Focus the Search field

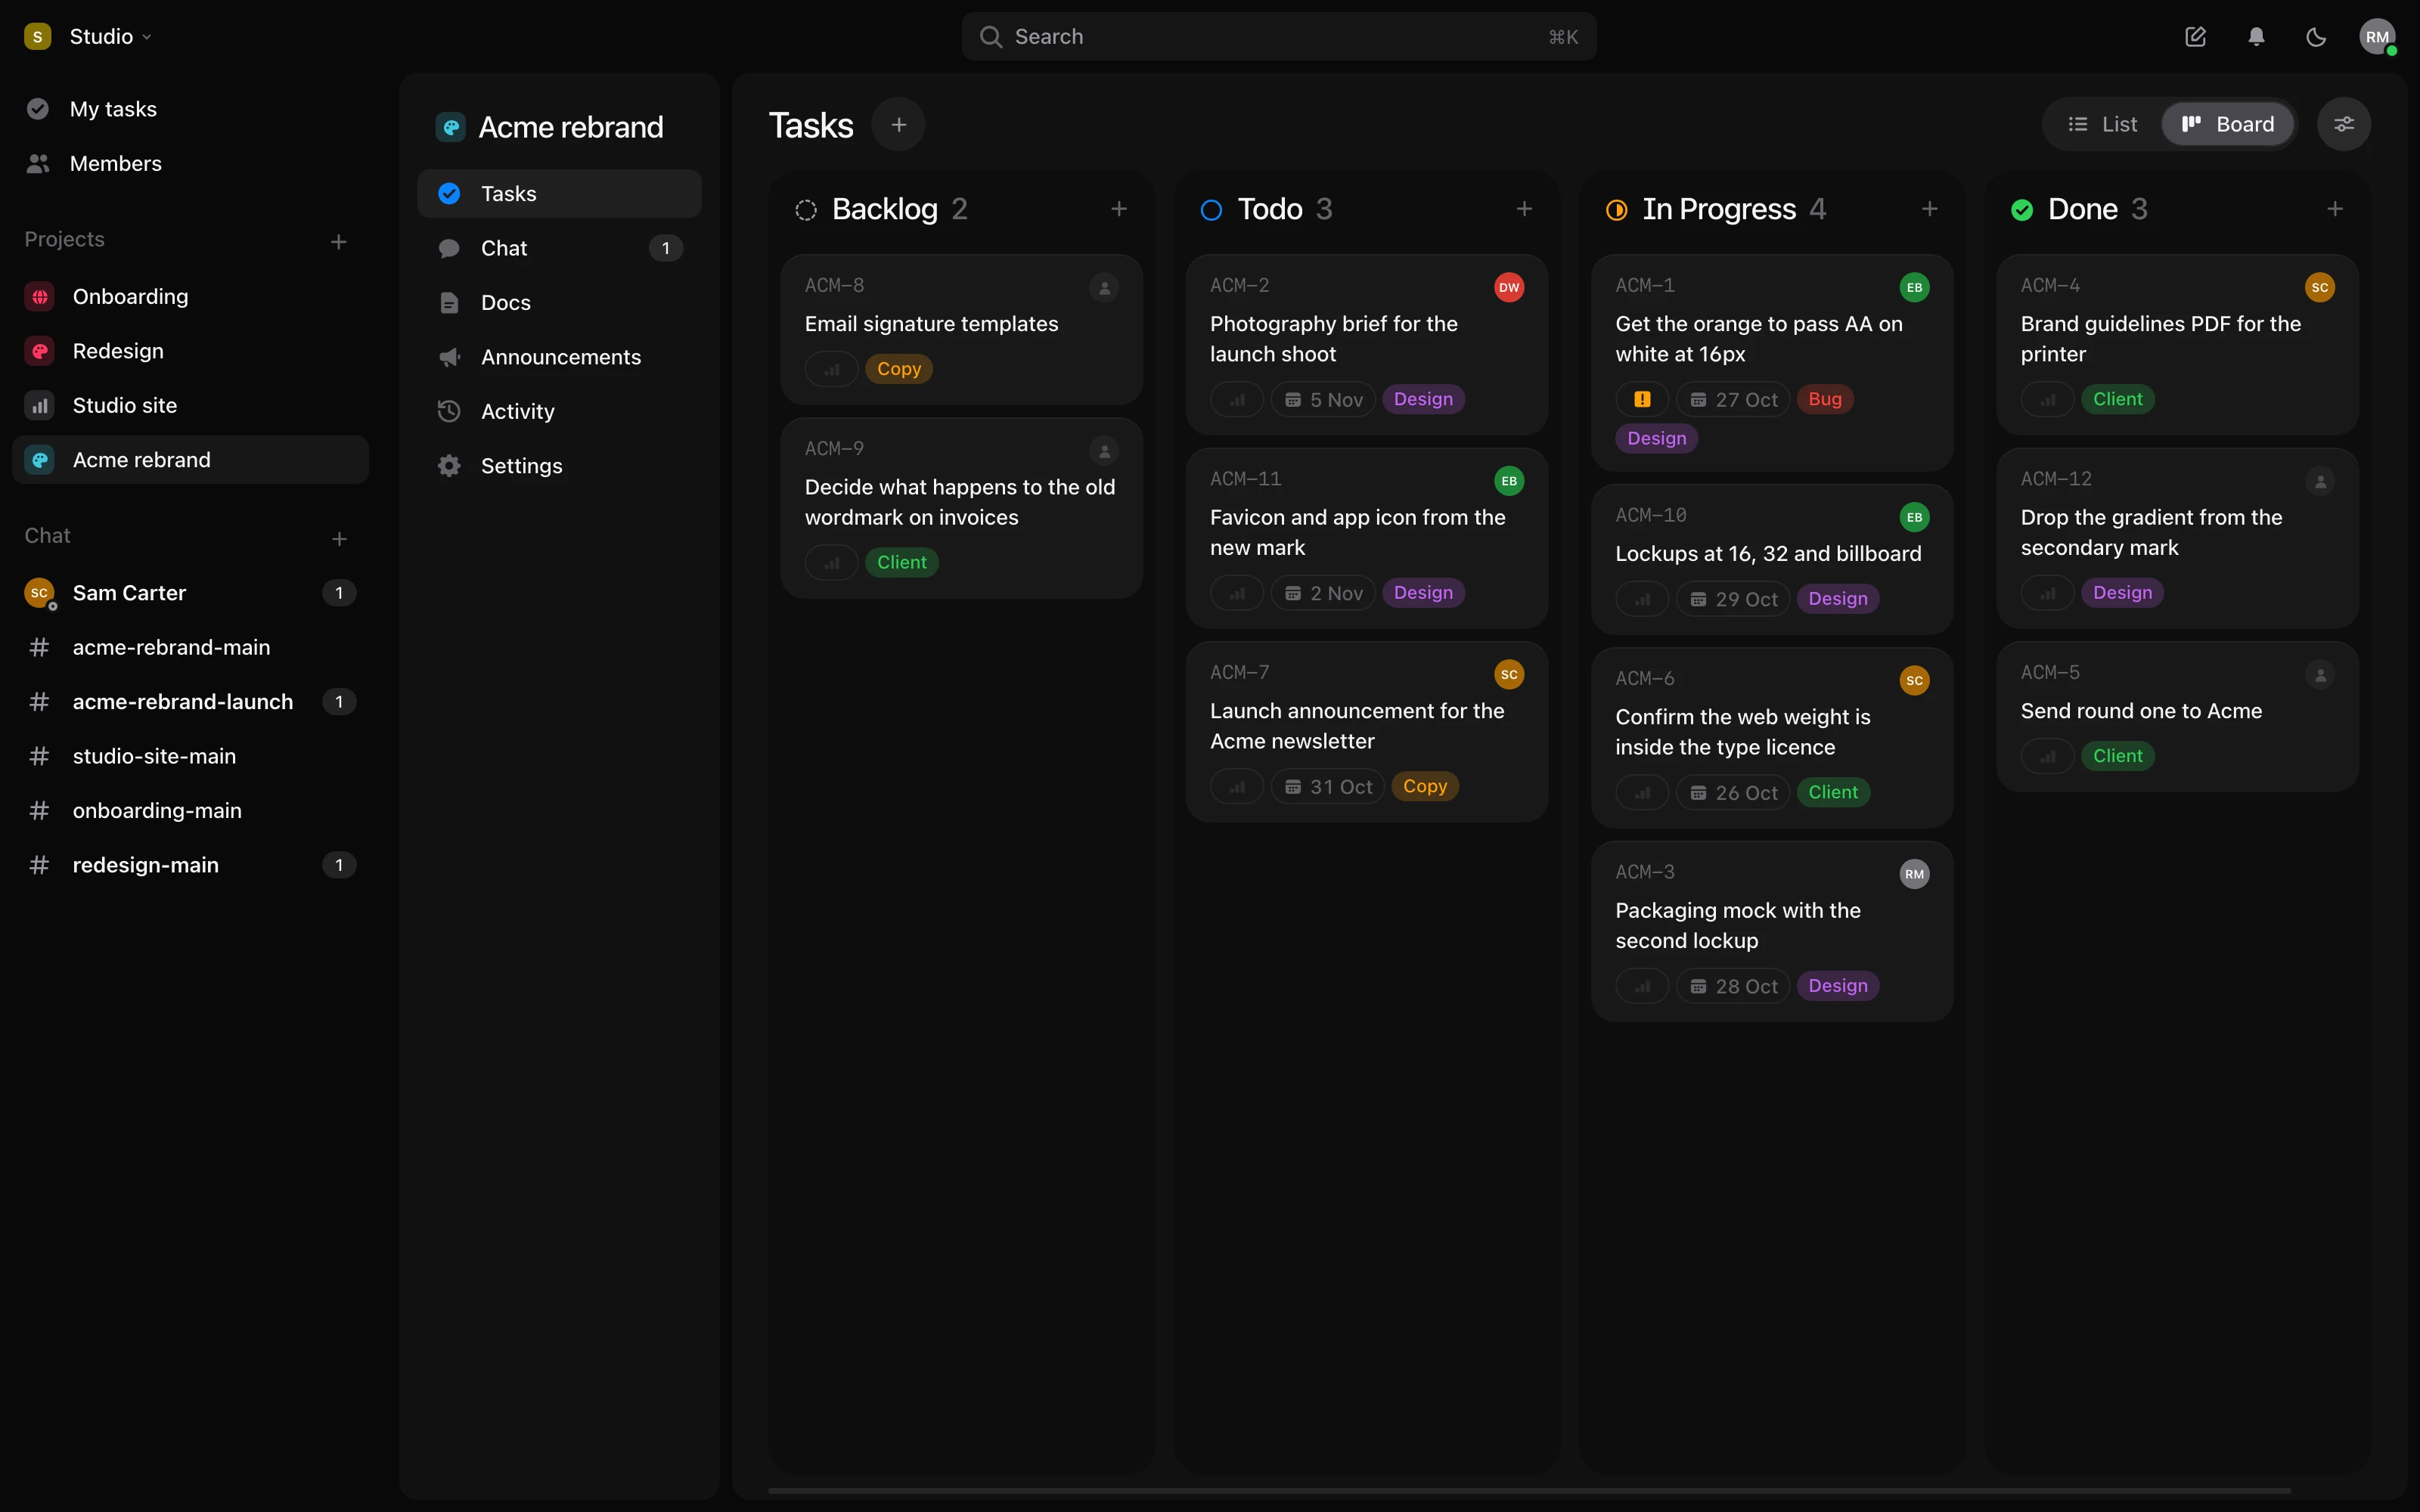(1279, 37)
